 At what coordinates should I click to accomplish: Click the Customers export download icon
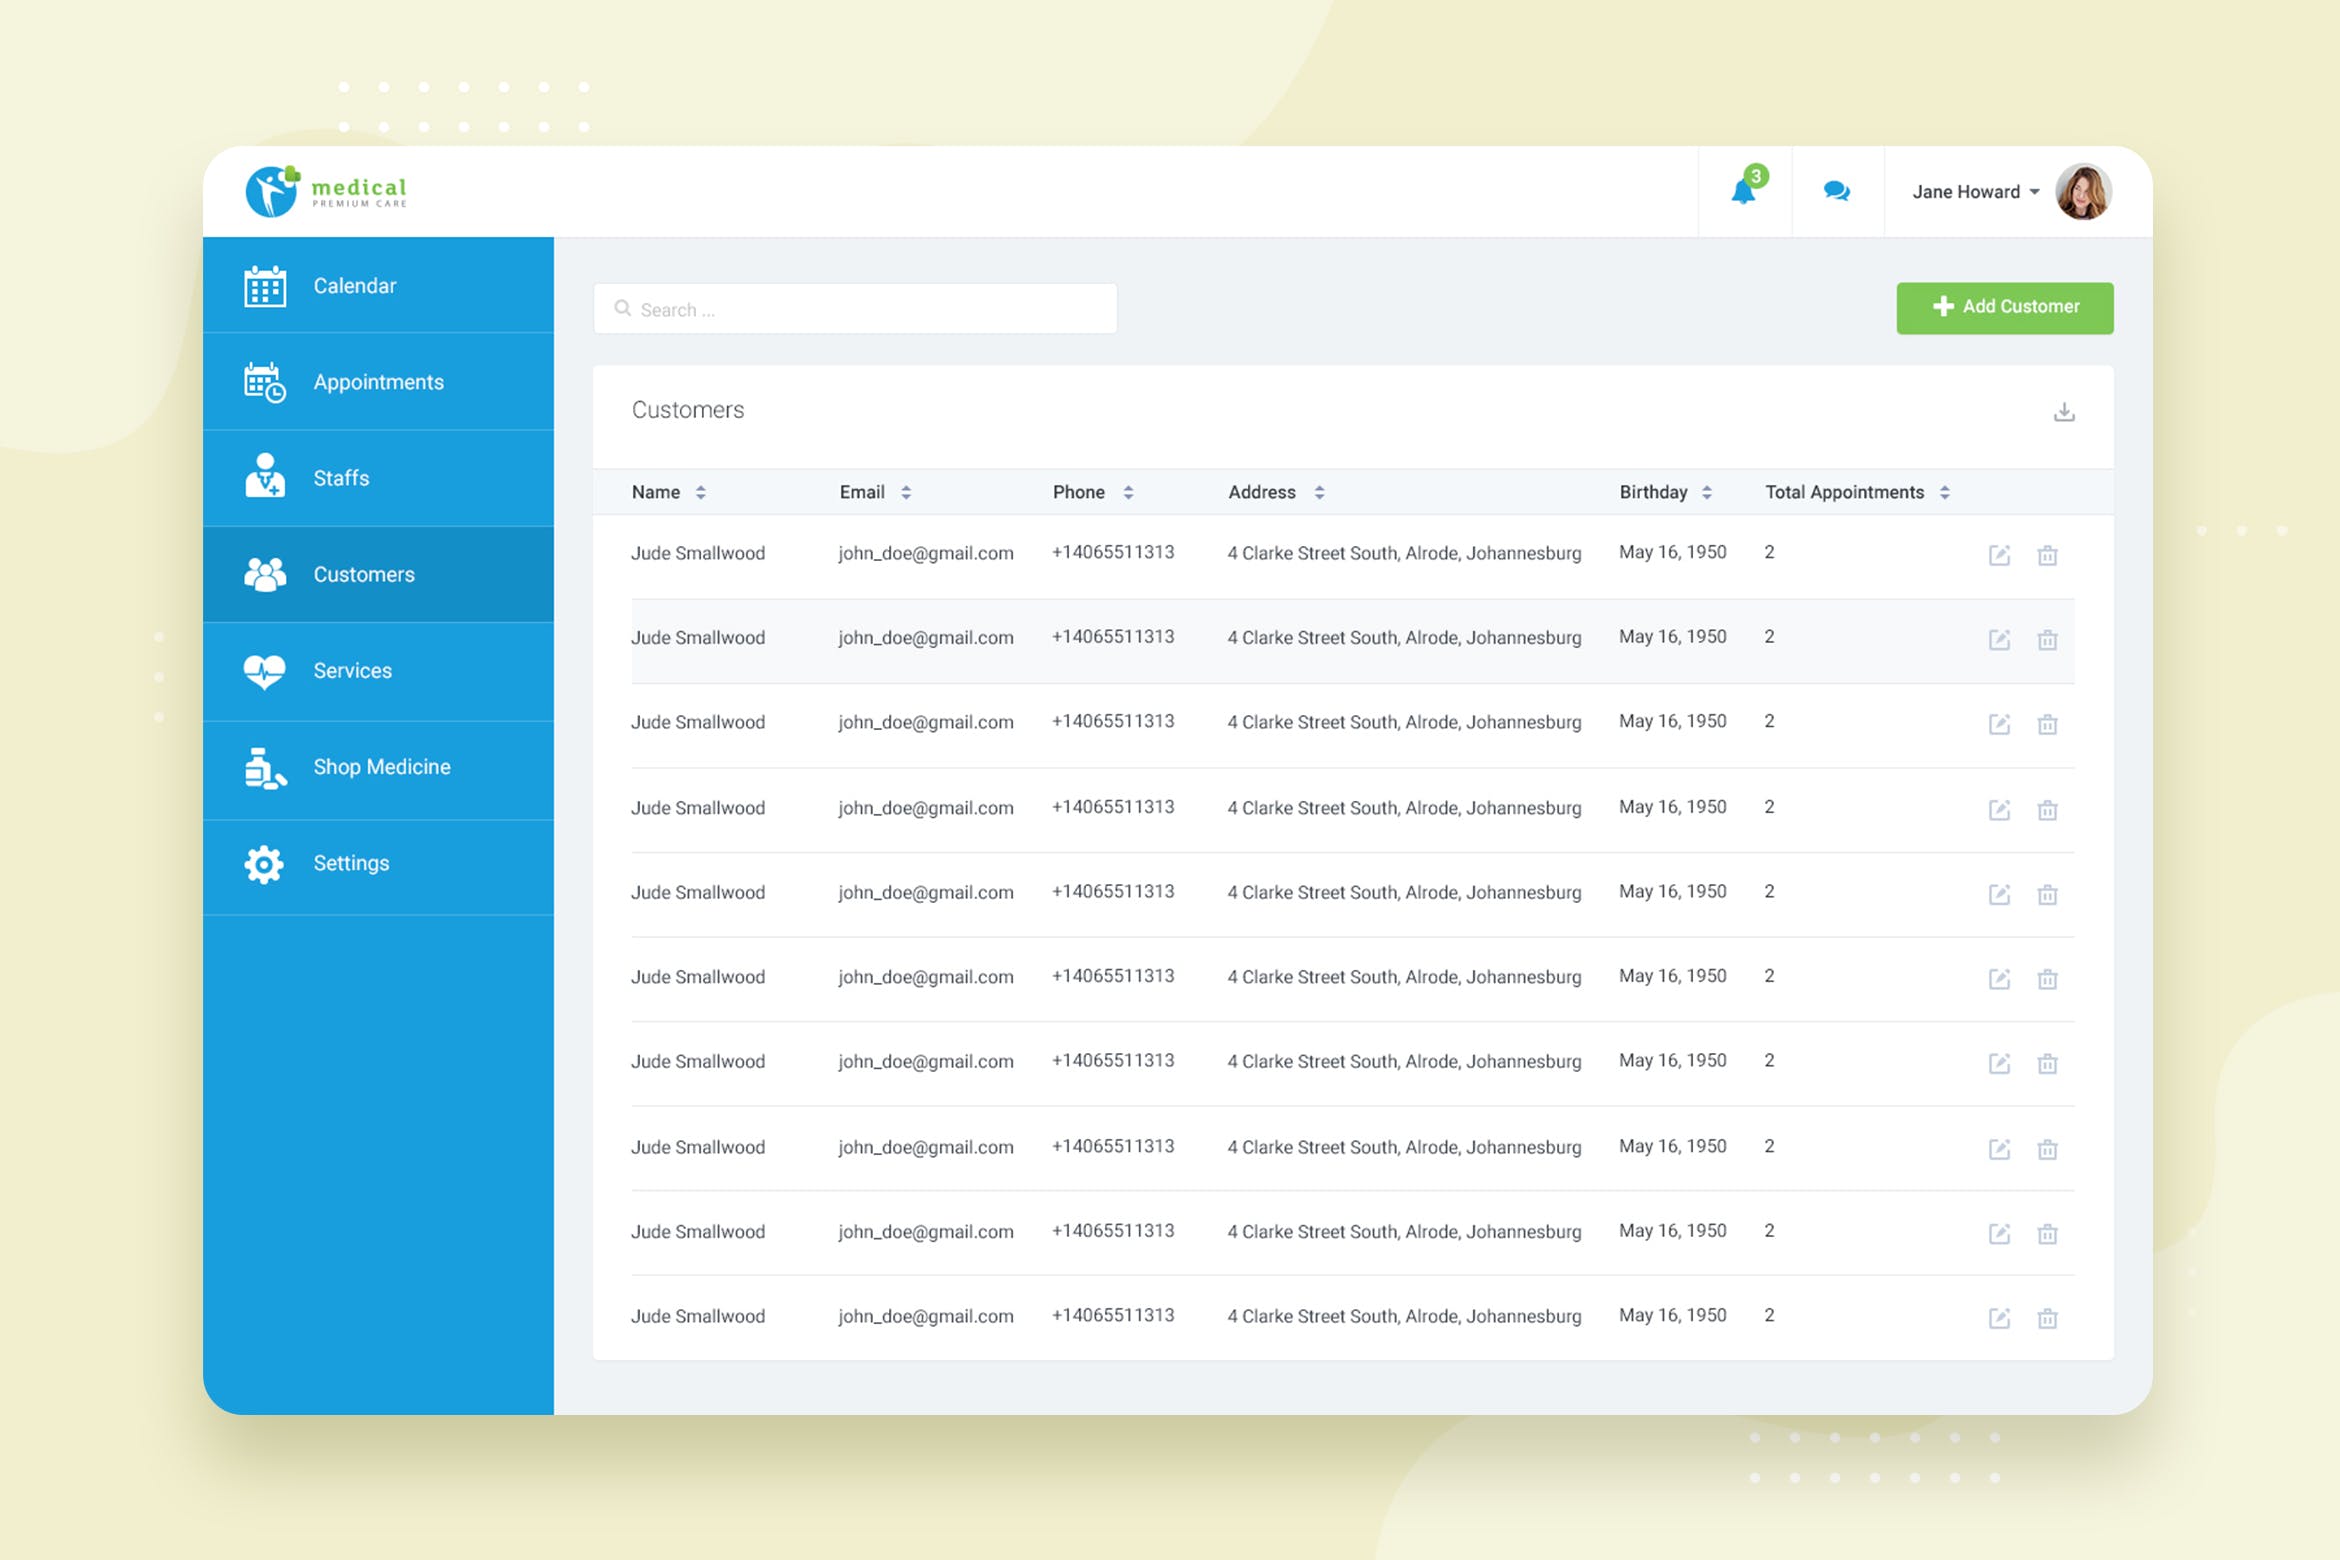coord(2064,410)
